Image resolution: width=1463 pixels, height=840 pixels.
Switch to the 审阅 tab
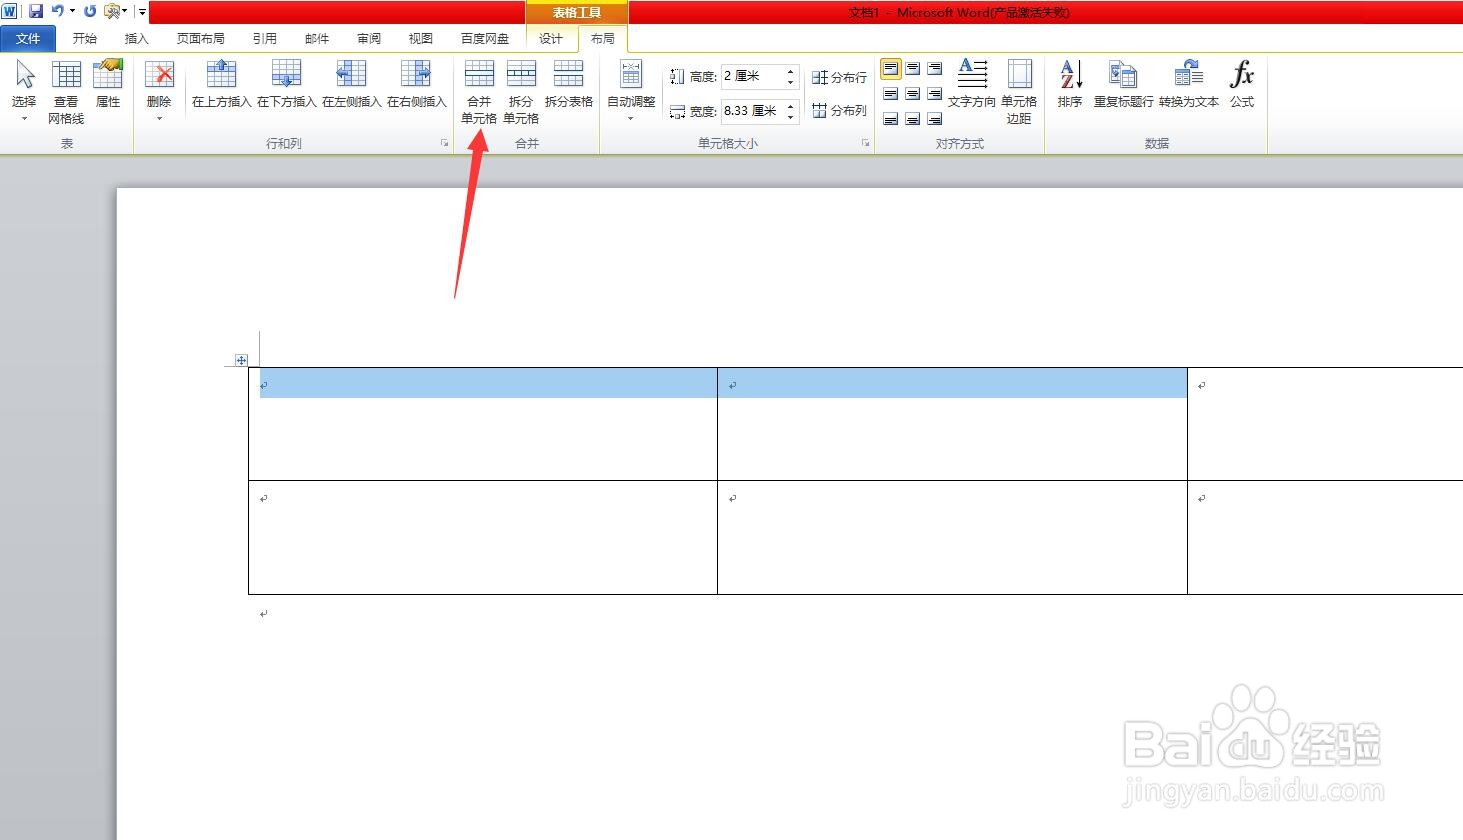(369, 38)
